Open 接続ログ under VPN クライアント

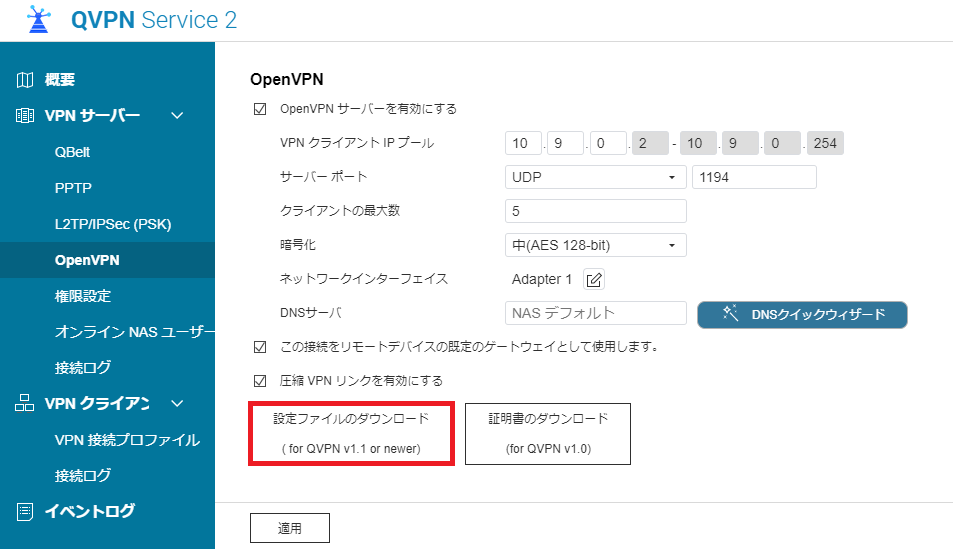(83, 475)
